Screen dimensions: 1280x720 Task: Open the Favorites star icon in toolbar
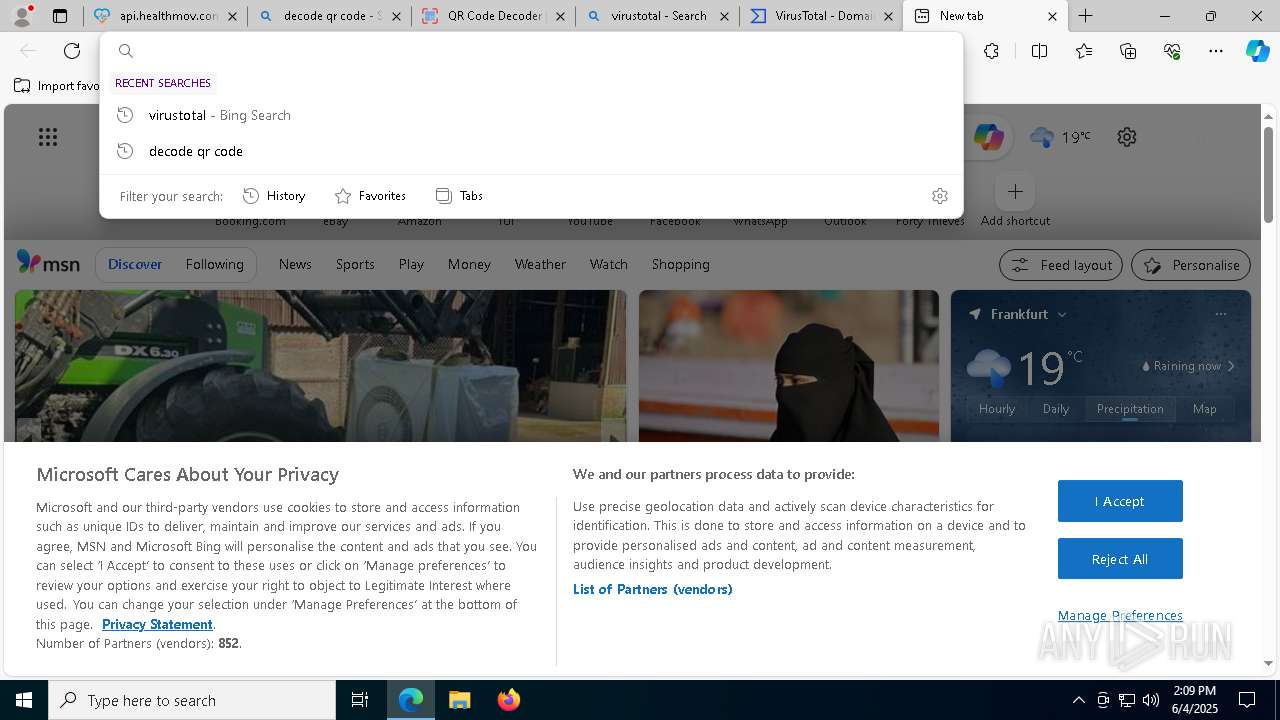pyautogui.click(x=1084, y=51)
